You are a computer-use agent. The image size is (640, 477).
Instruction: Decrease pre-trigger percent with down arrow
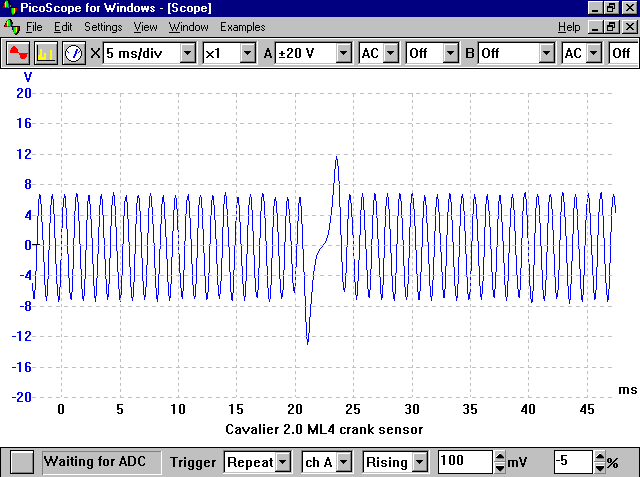pyautogui.click(x=600, y=468)
